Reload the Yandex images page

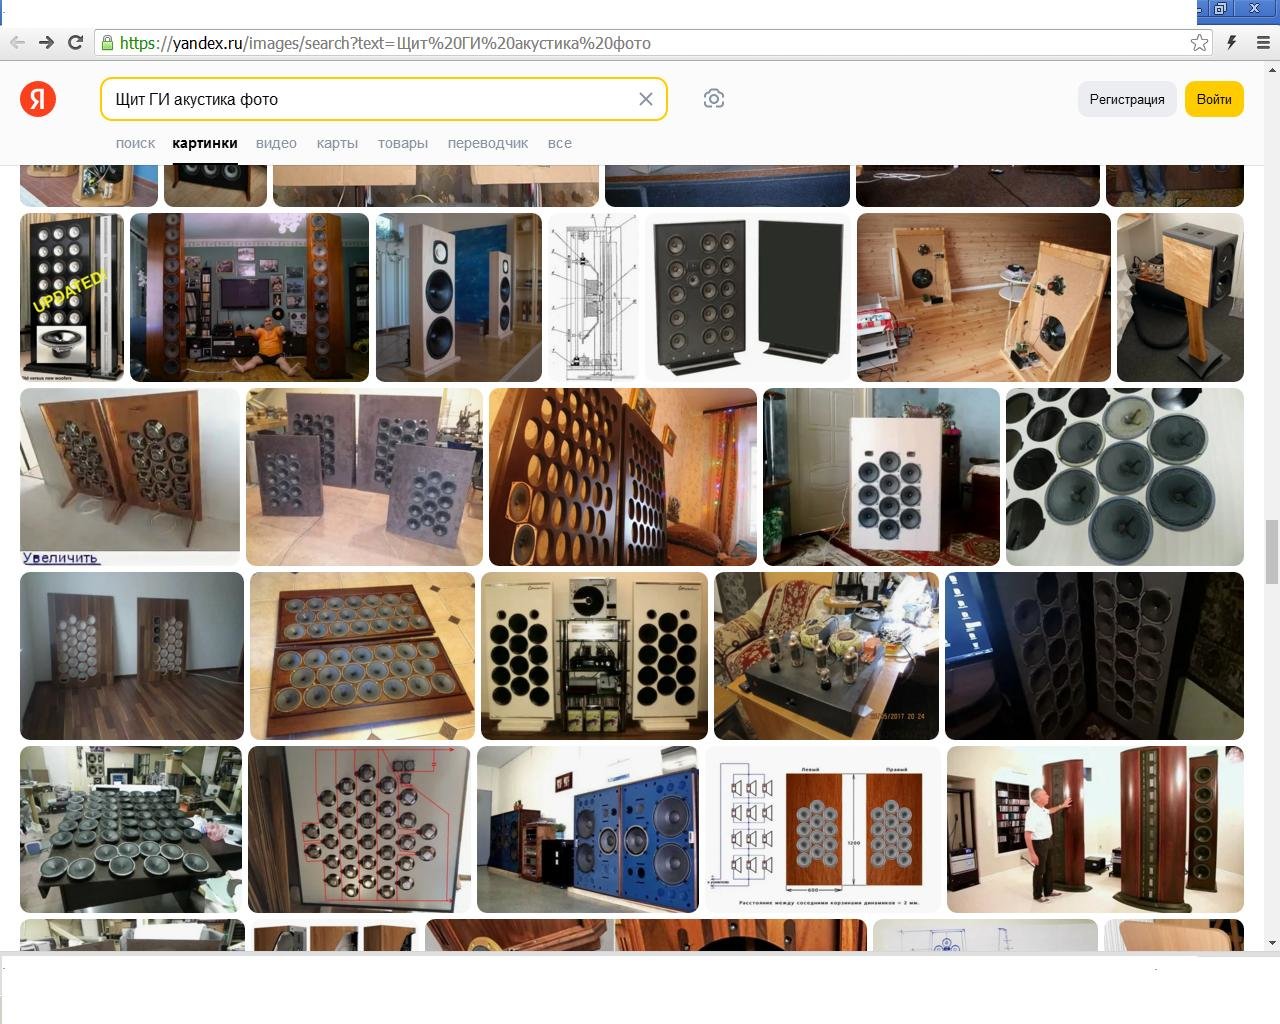[75, 42]
